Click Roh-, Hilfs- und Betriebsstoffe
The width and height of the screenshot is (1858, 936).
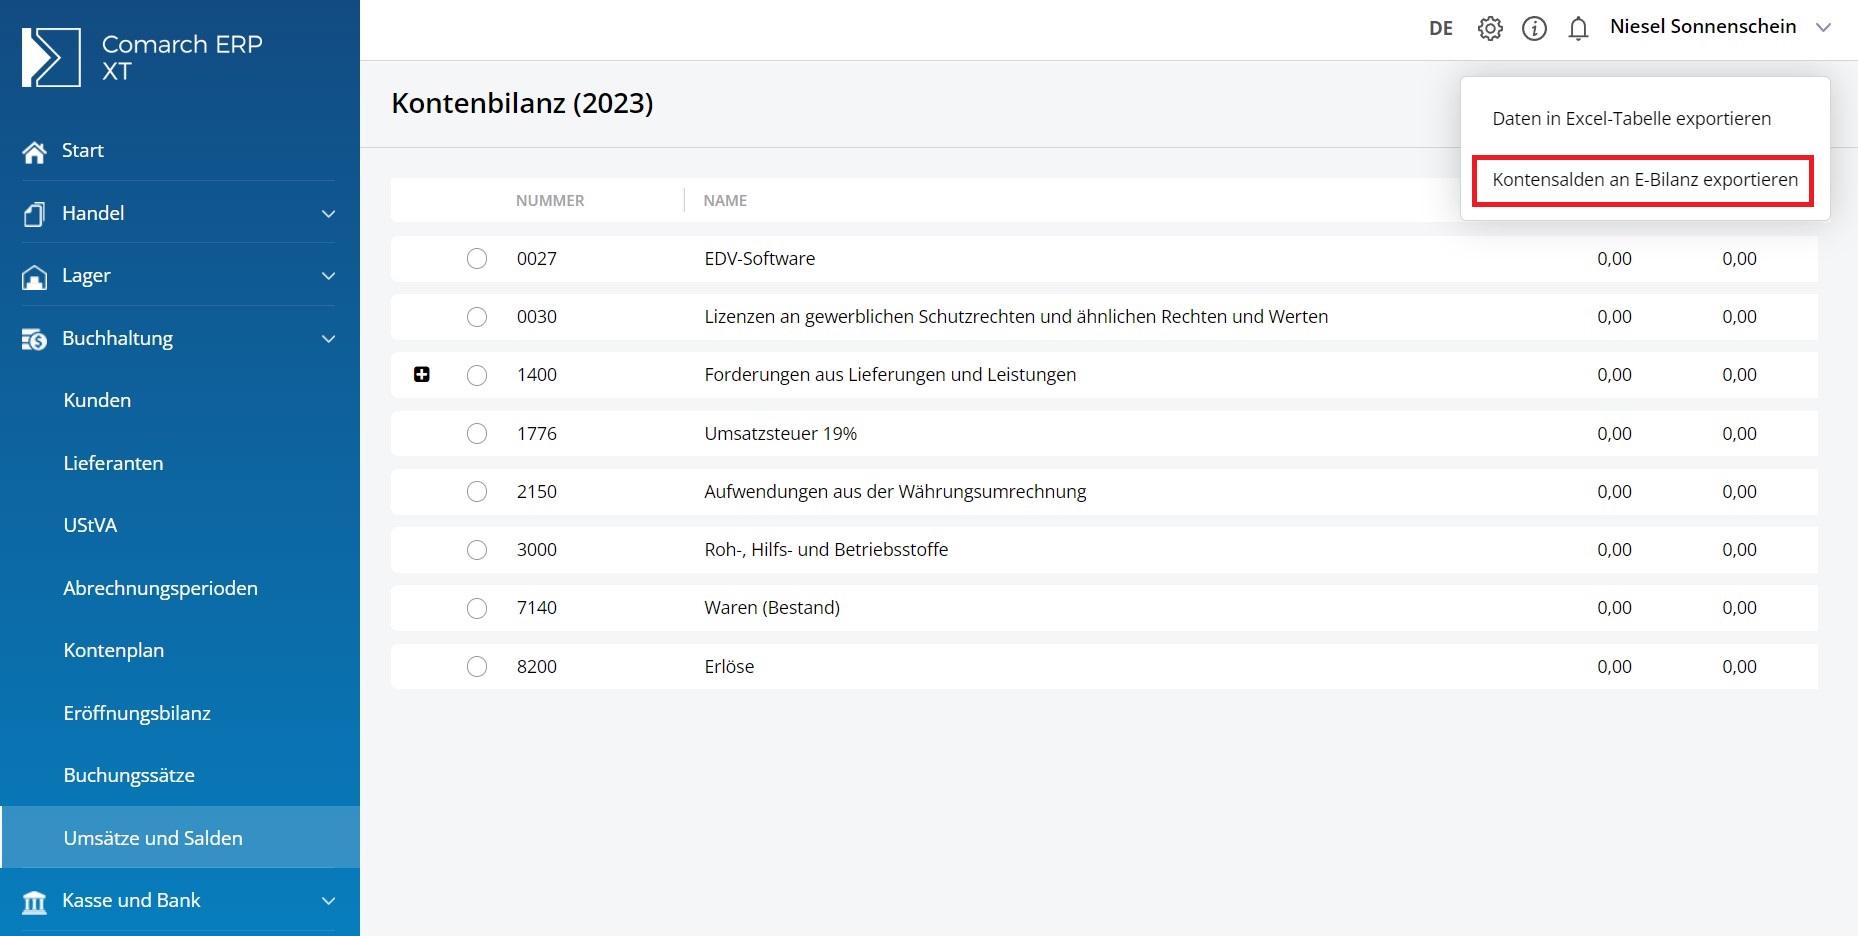click(x=826, y=549)
